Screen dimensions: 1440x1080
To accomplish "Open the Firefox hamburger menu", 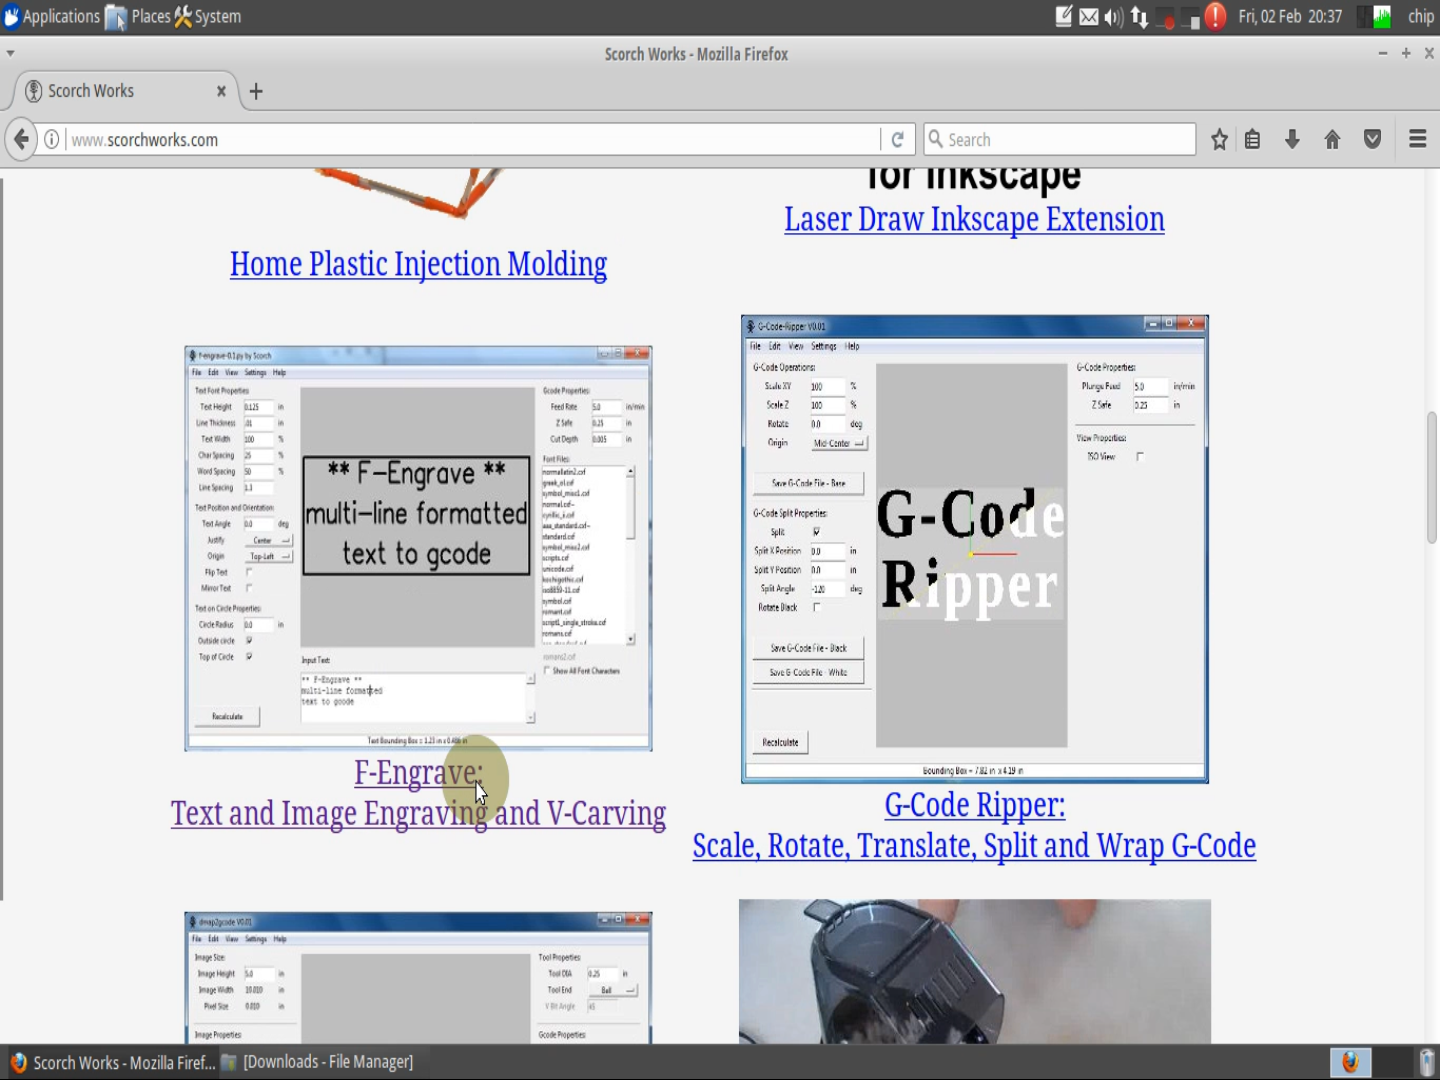I will [x=1417, y=139].
